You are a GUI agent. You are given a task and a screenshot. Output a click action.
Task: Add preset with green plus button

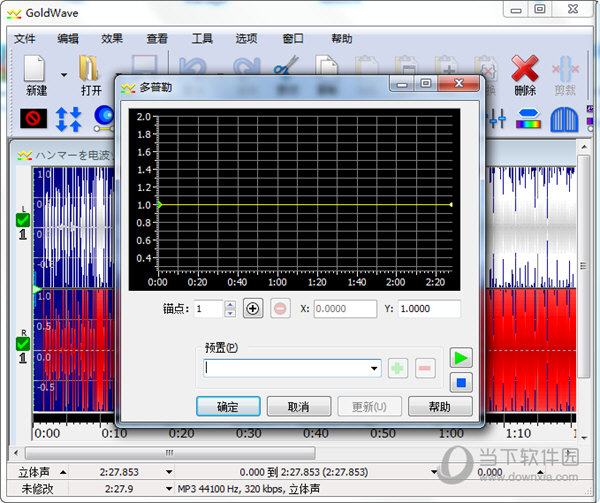click(398, 368)
